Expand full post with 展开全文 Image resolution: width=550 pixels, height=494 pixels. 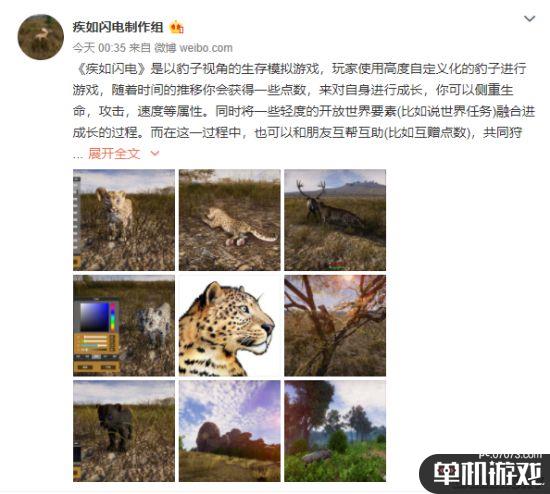[x=114, y=153]
